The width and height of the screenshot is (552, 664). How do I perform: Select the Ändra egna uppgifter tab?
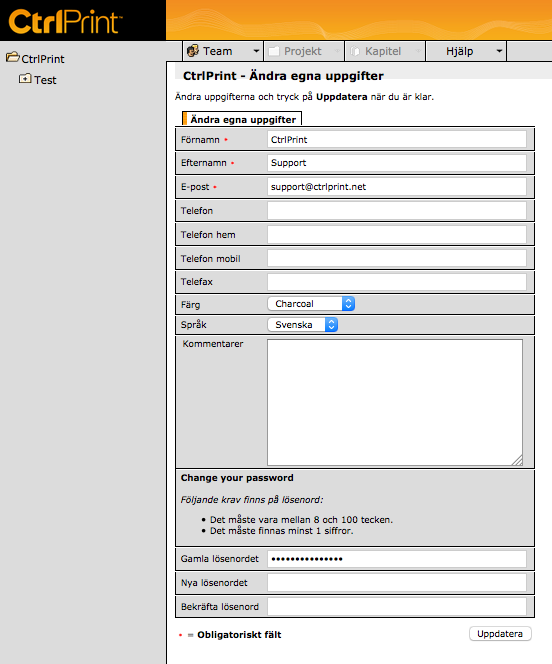242,119
